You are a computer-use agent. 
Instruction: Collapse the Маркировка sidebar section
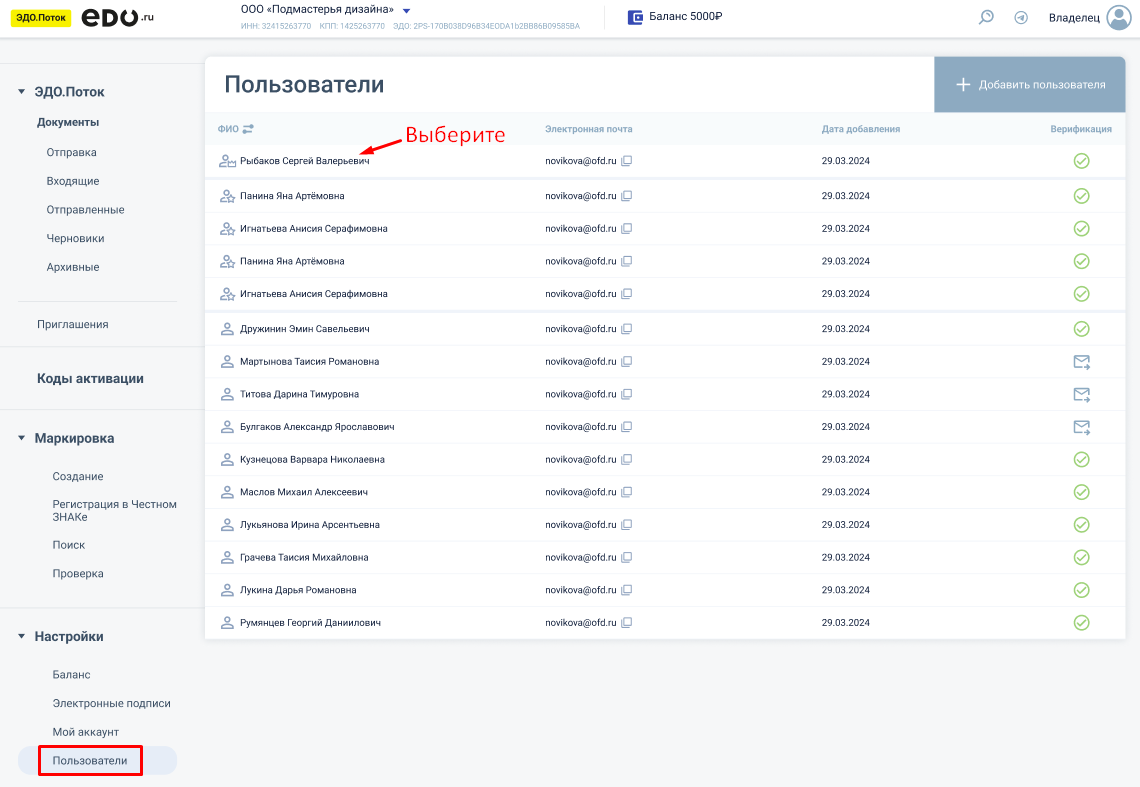[22, 438]
